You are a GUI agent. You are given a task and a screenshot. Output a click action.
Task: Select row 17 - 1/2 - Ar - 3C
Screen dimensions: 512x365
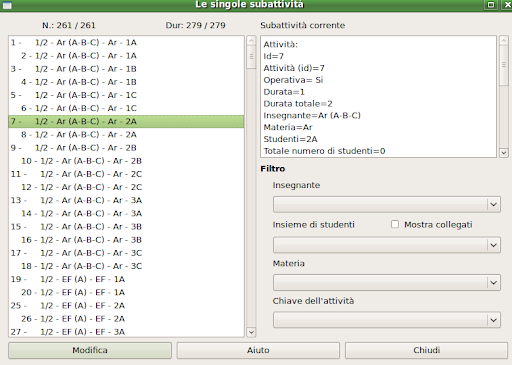pos(126,253)
